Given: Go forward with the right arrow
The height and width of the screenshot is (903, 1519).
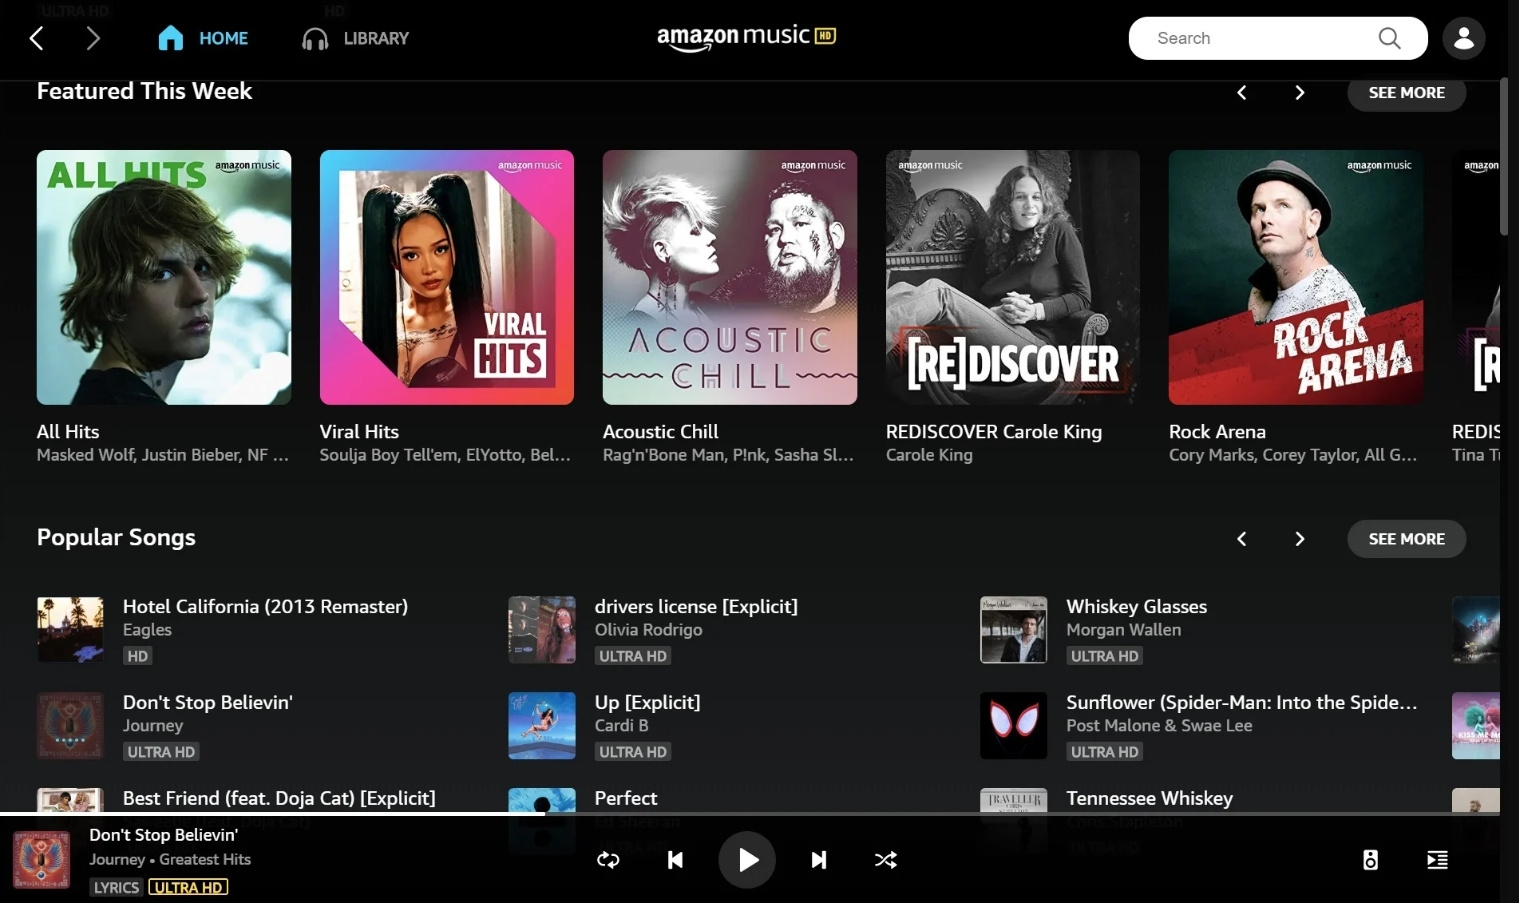Looking at the screenshot, I should tap(93, 38).
